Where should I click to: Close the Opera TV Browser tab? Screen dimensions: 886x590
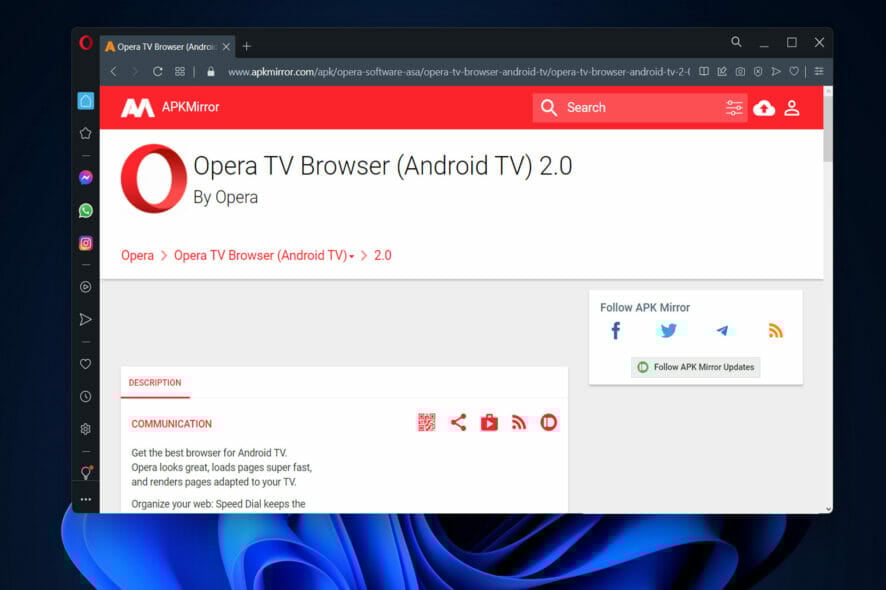tap(226, 47)
